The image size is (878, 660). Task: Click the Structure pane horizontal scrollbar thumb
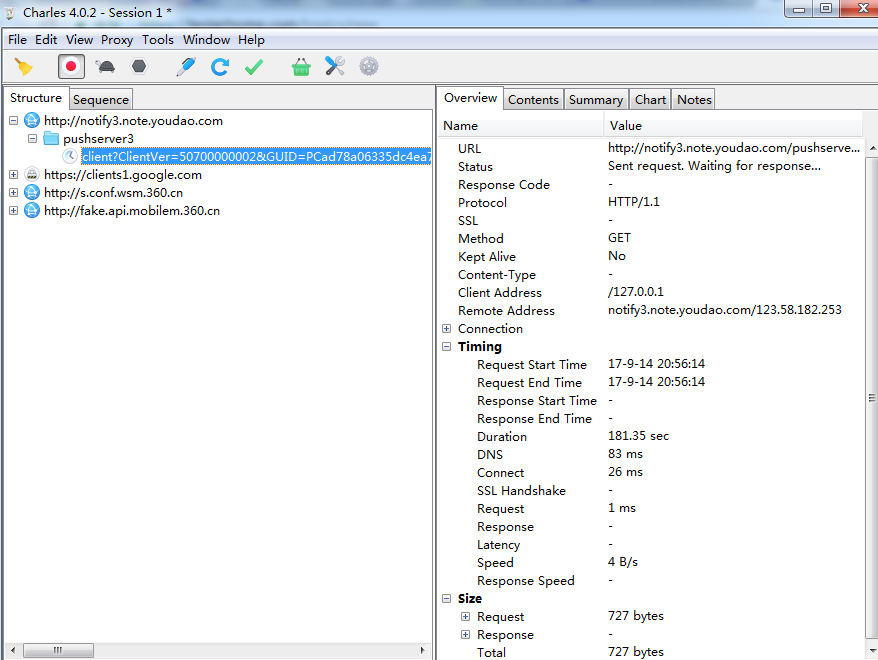(x=58, y=650)
